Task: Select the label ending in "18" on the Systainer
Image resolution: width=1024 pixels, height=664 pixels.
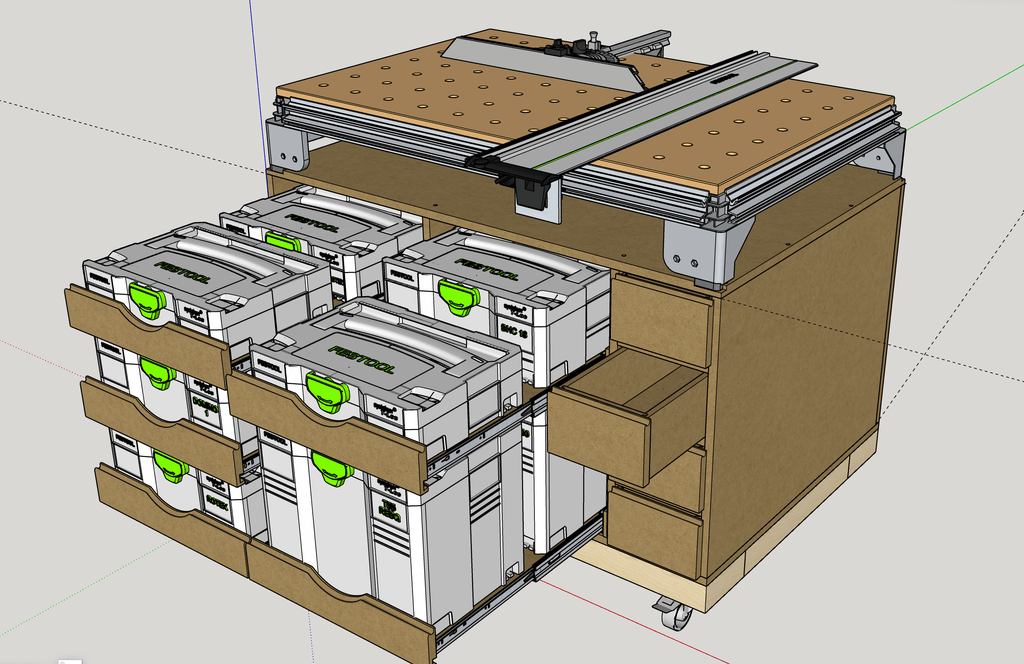Action: coord(514,330)
